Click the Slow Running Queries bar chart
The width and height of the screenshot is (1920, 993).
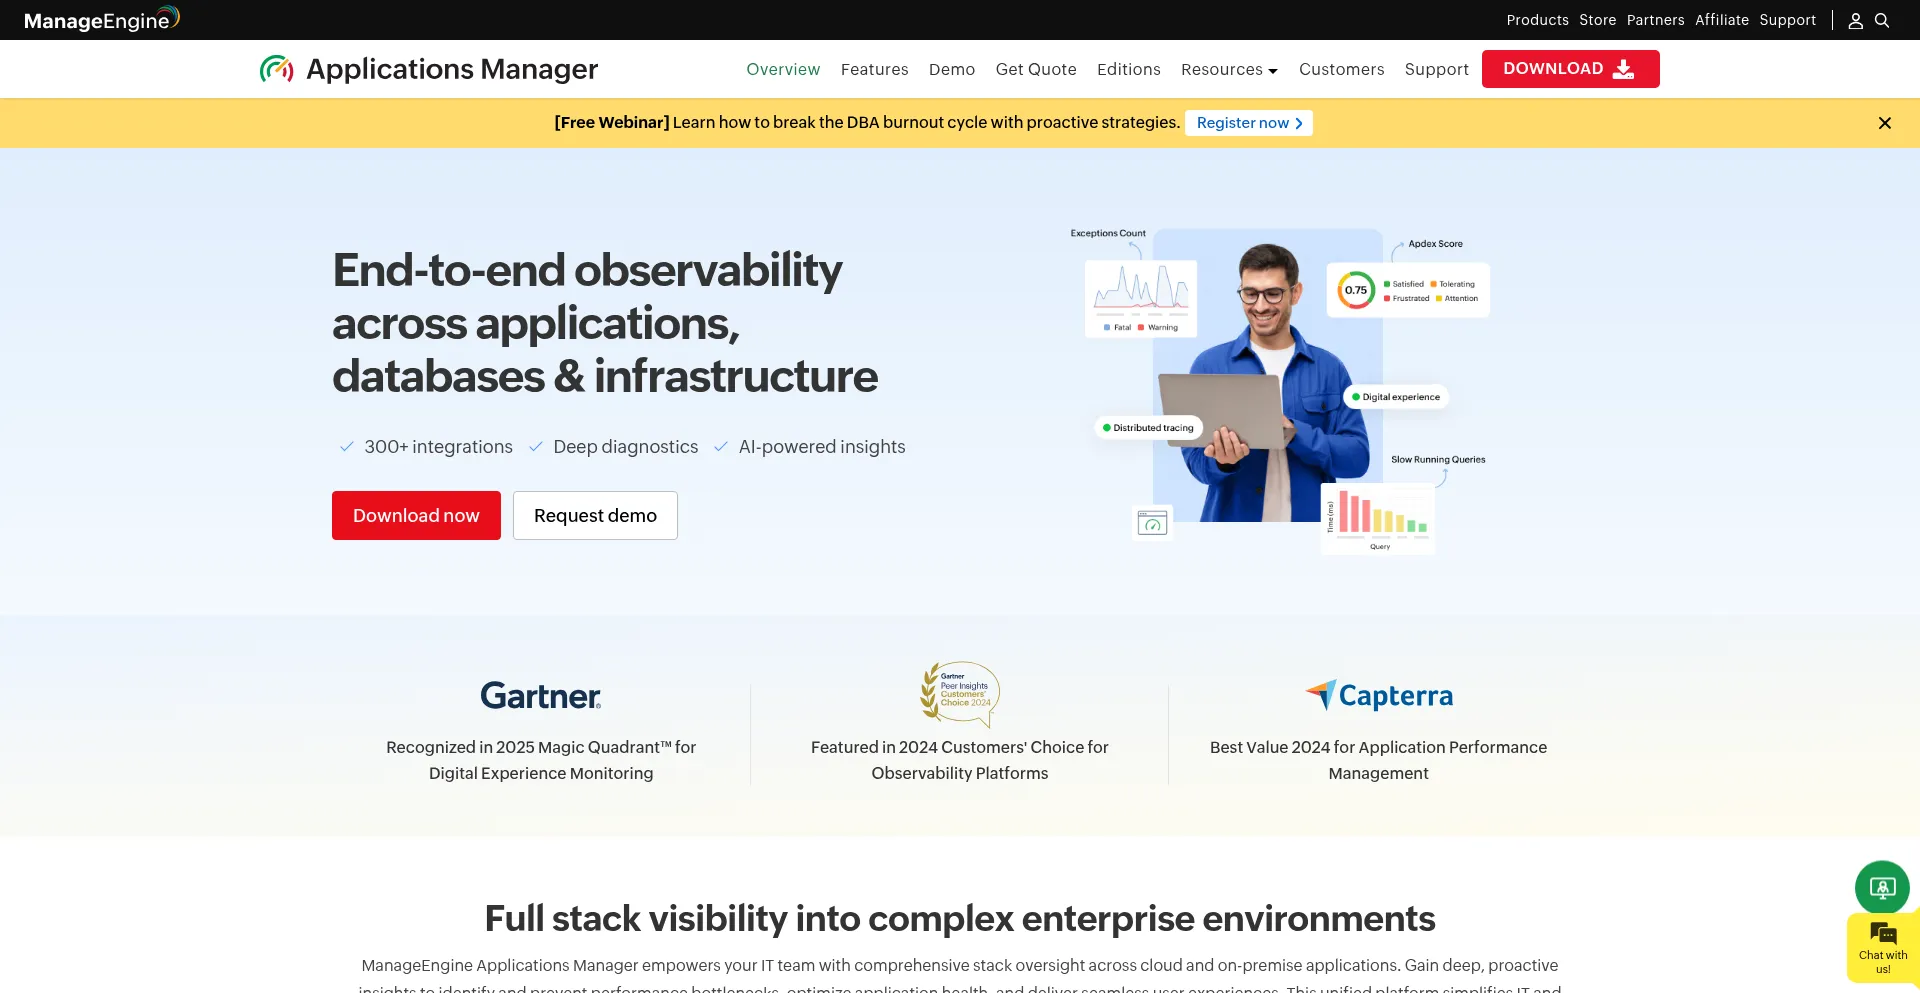tap(1378, 518)
